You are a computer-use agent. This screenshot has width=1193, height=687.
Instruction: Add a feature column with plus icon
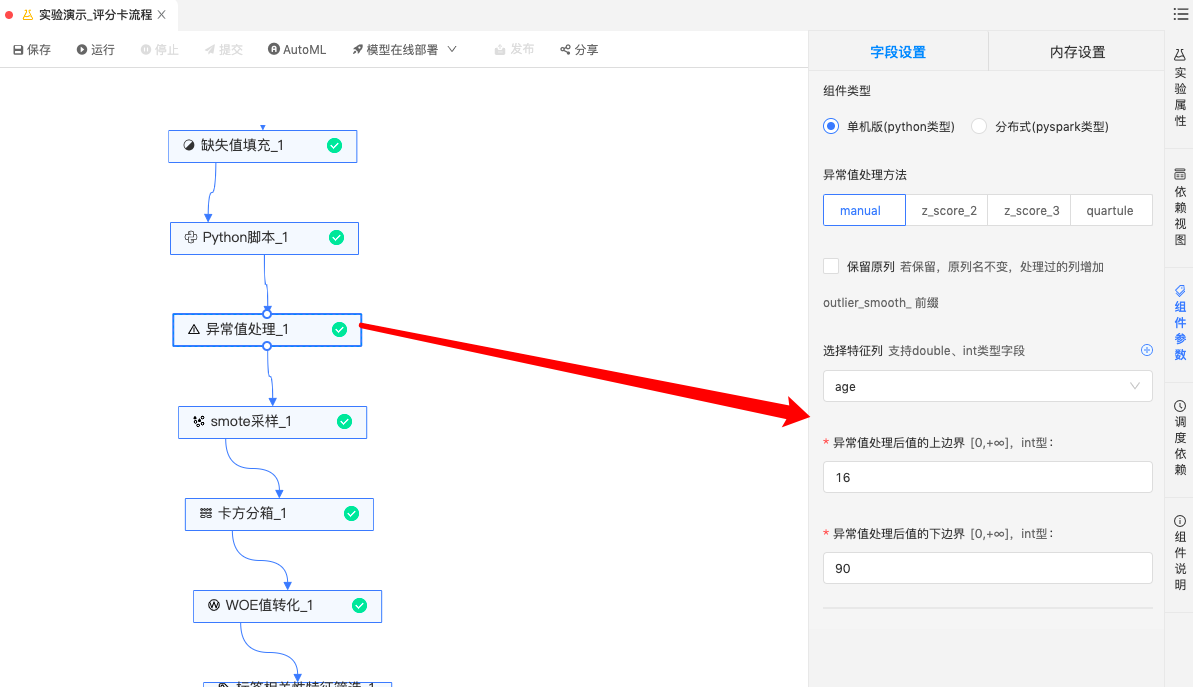click(x=1147, y=350)
